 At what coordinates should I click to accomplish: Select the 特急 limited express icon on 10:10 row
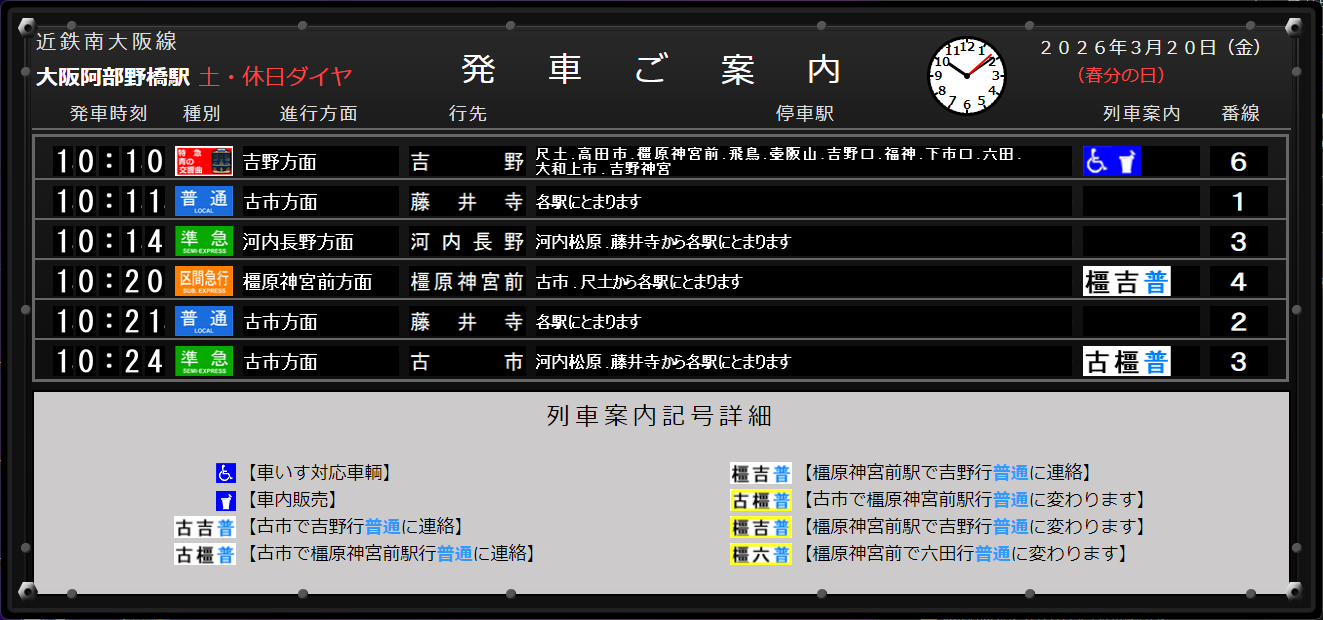tap(205, 160)
